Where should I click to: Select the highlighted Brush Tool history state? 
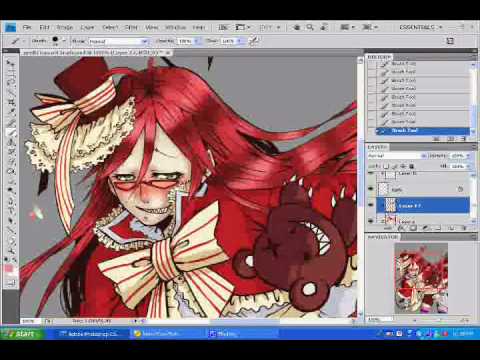(x=423, y=131)
